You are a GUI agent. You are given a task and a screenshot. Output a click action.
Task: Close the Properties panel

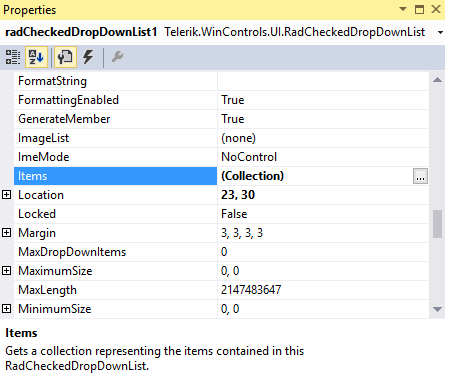coord(436,9)
